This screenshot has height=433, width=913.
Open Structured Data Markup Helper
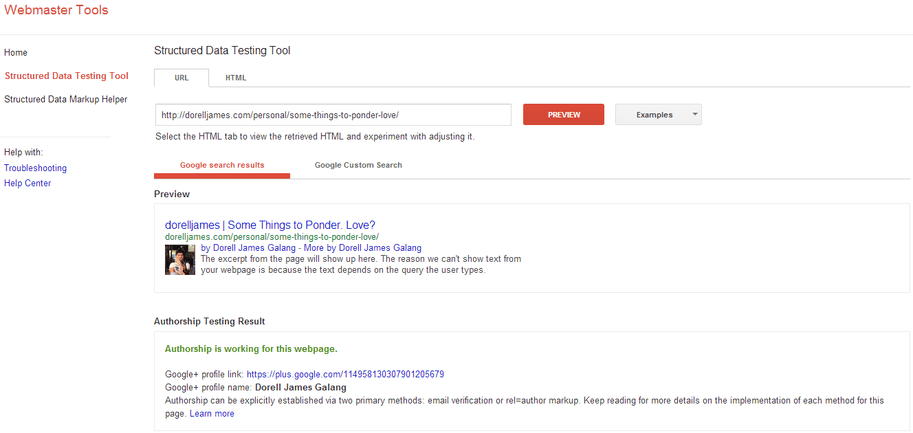coord(65,99)
